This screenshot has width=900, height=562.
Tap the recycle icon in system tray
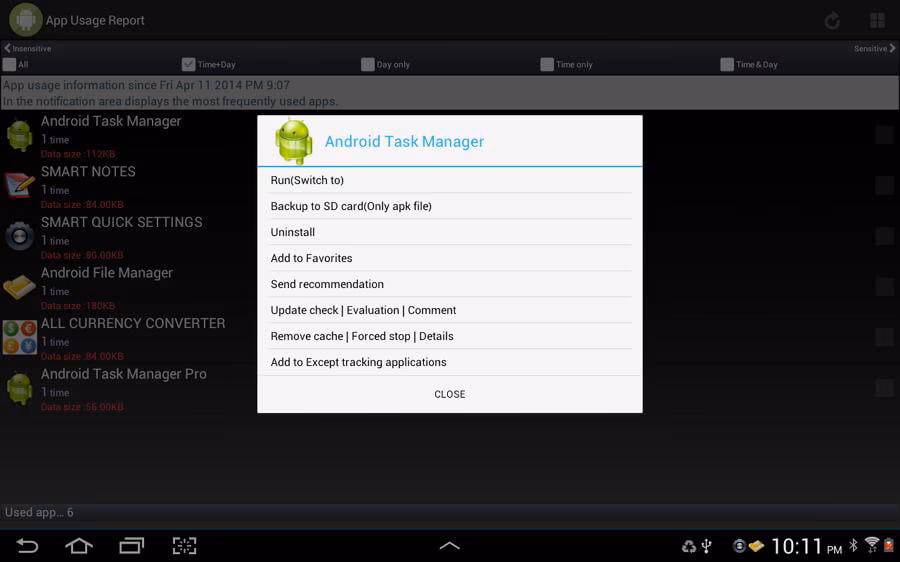coord(689,546)
